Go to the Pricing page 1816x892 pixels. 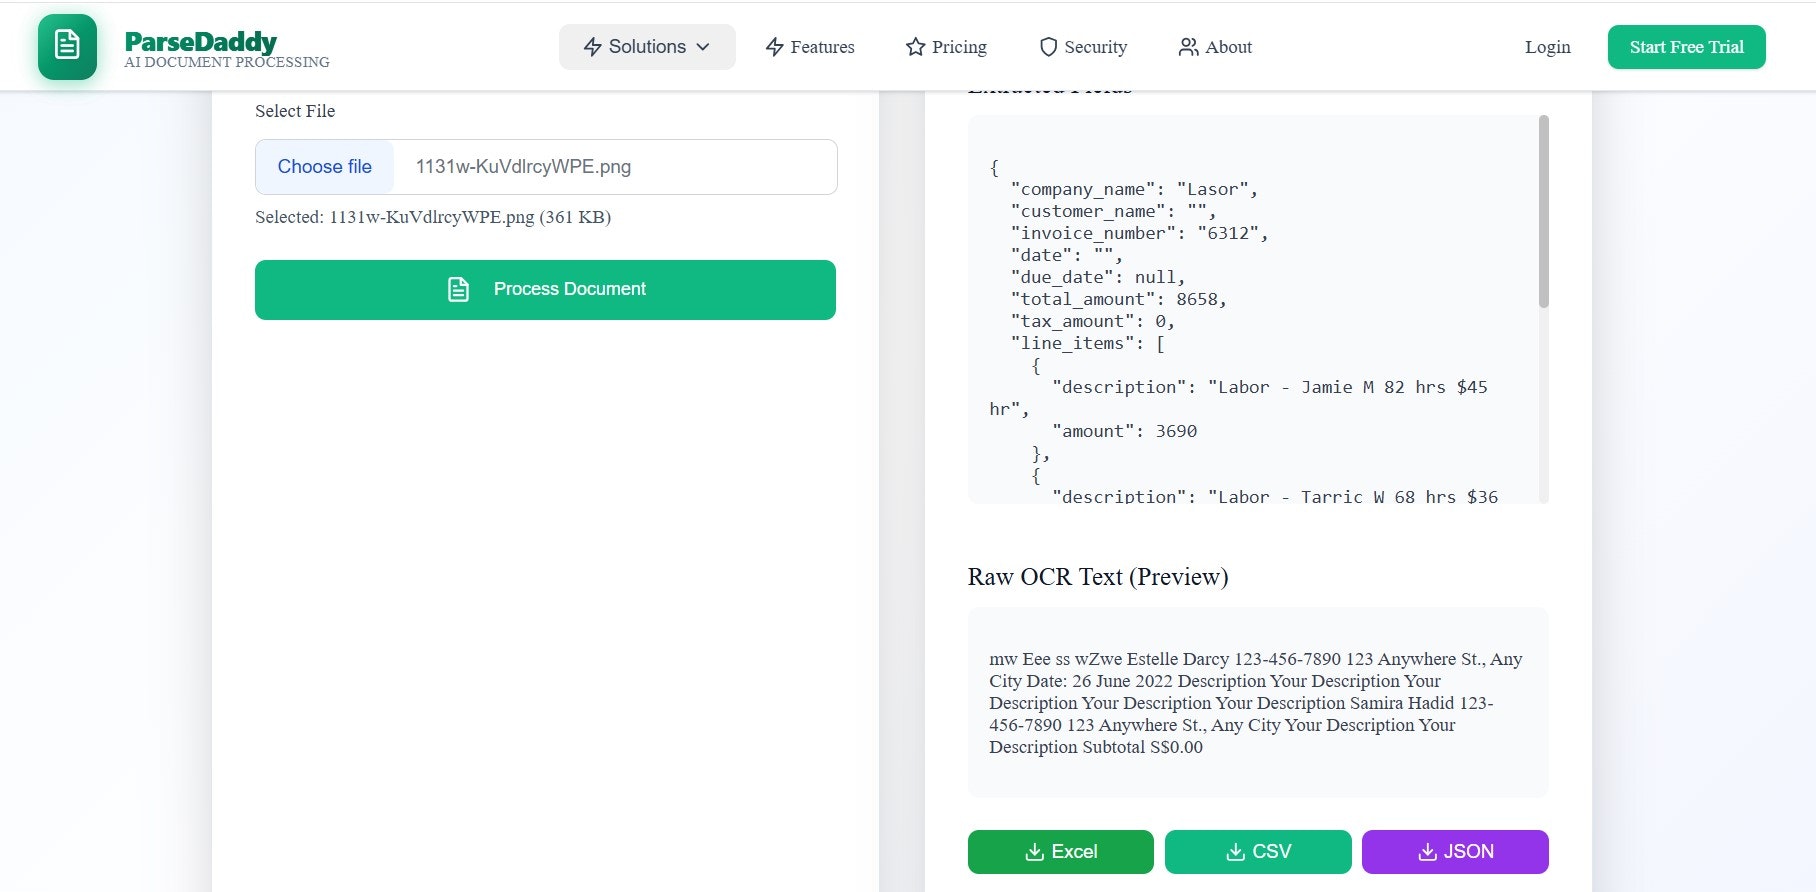(x=959, y=47)
